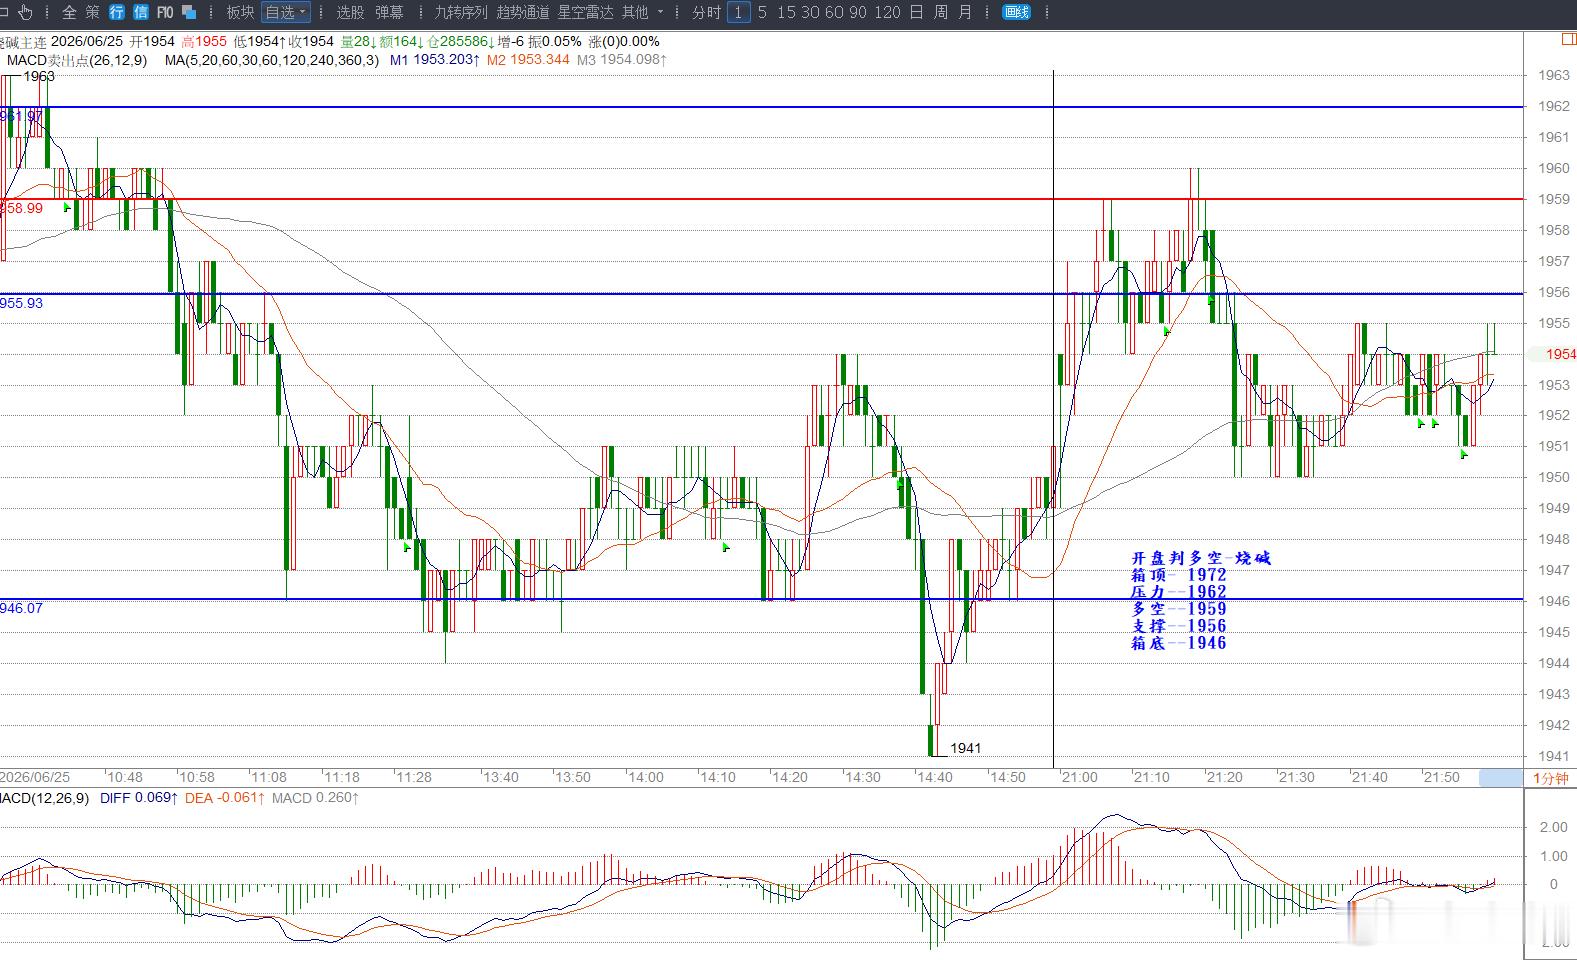Click the MACD(12,26,9) sub-chart label

[45, 798]
